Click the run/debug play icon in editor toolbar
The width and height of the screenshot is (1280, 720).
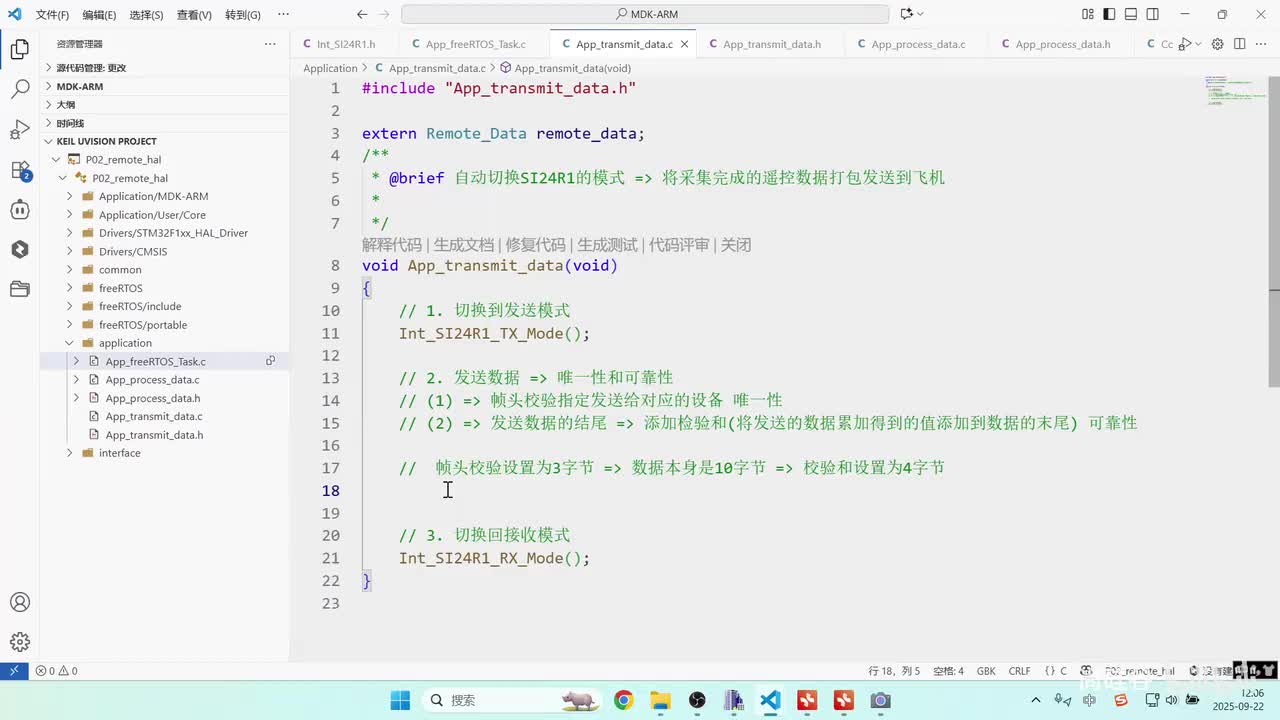pyautogui.click(x=1185, y=44)
